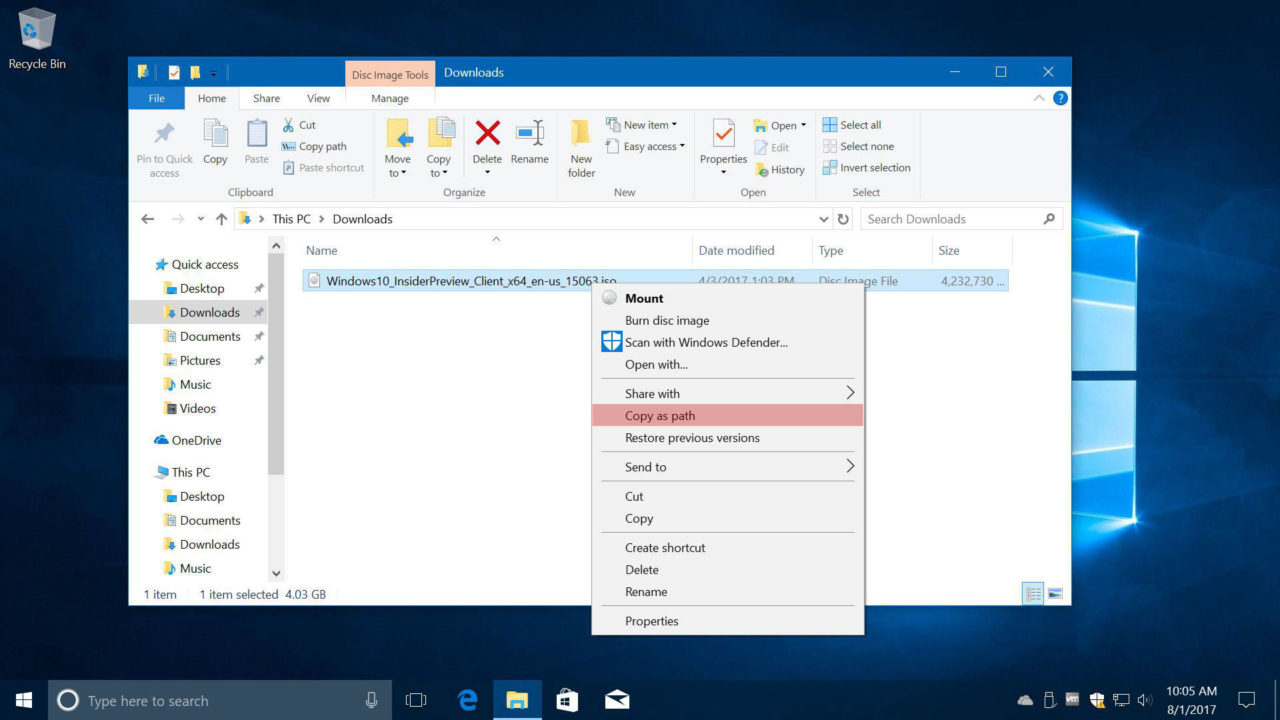Viewport: 1280px width, 720px height.
Task: Open the New item dropdown
Action: (x=641, y=125)
